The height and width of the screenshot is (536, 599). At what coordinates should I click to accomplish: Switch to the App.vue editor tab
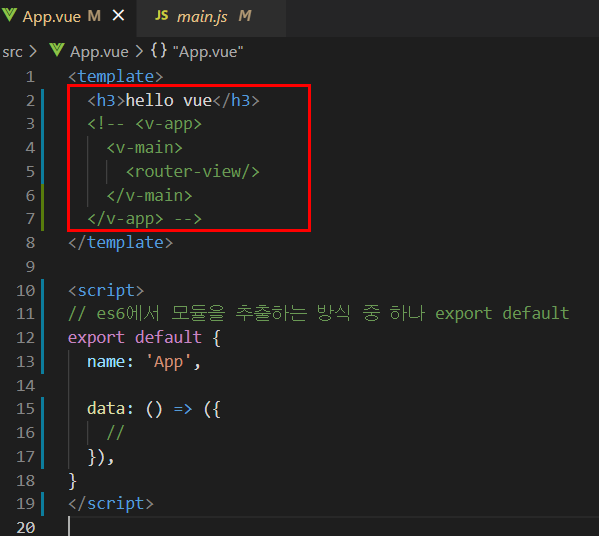[x=68, y=17]
